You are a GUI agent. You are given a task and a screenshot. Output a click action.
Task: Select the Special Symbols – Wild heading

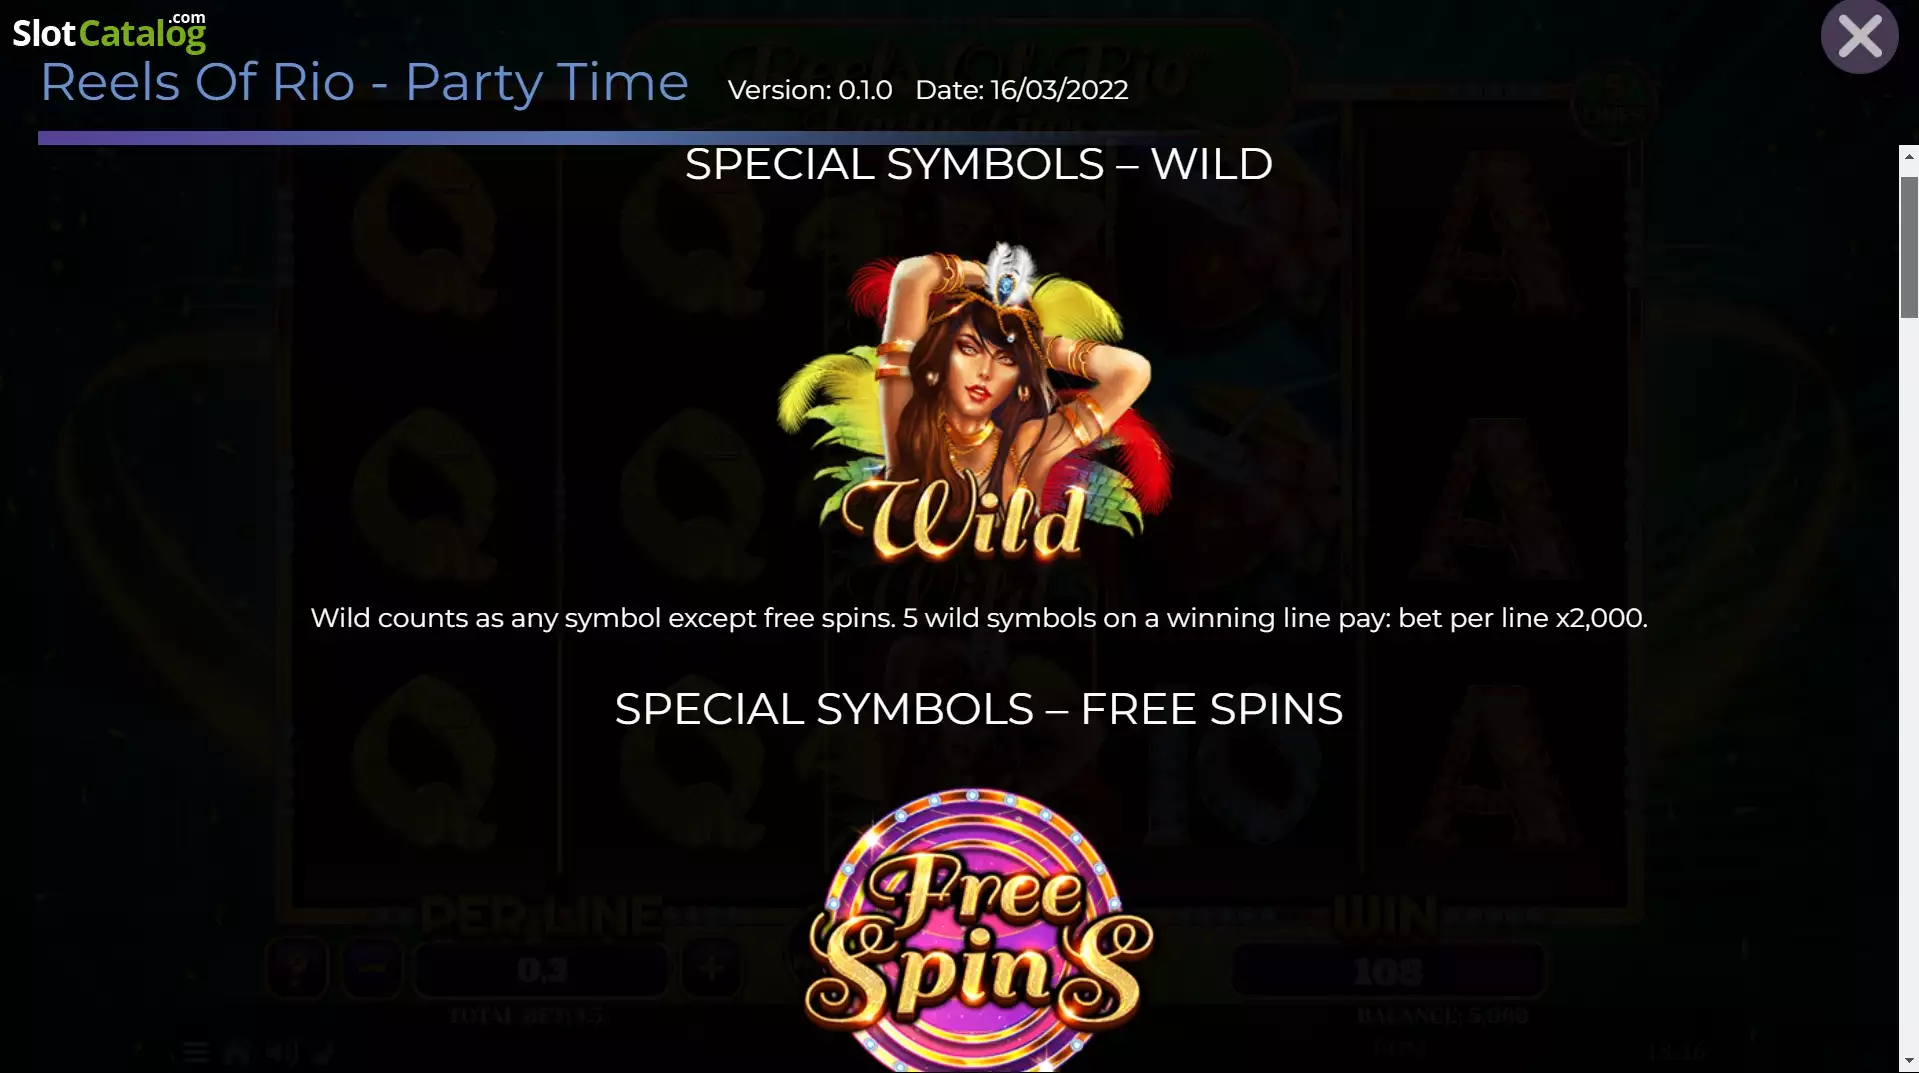click(978, 164)
